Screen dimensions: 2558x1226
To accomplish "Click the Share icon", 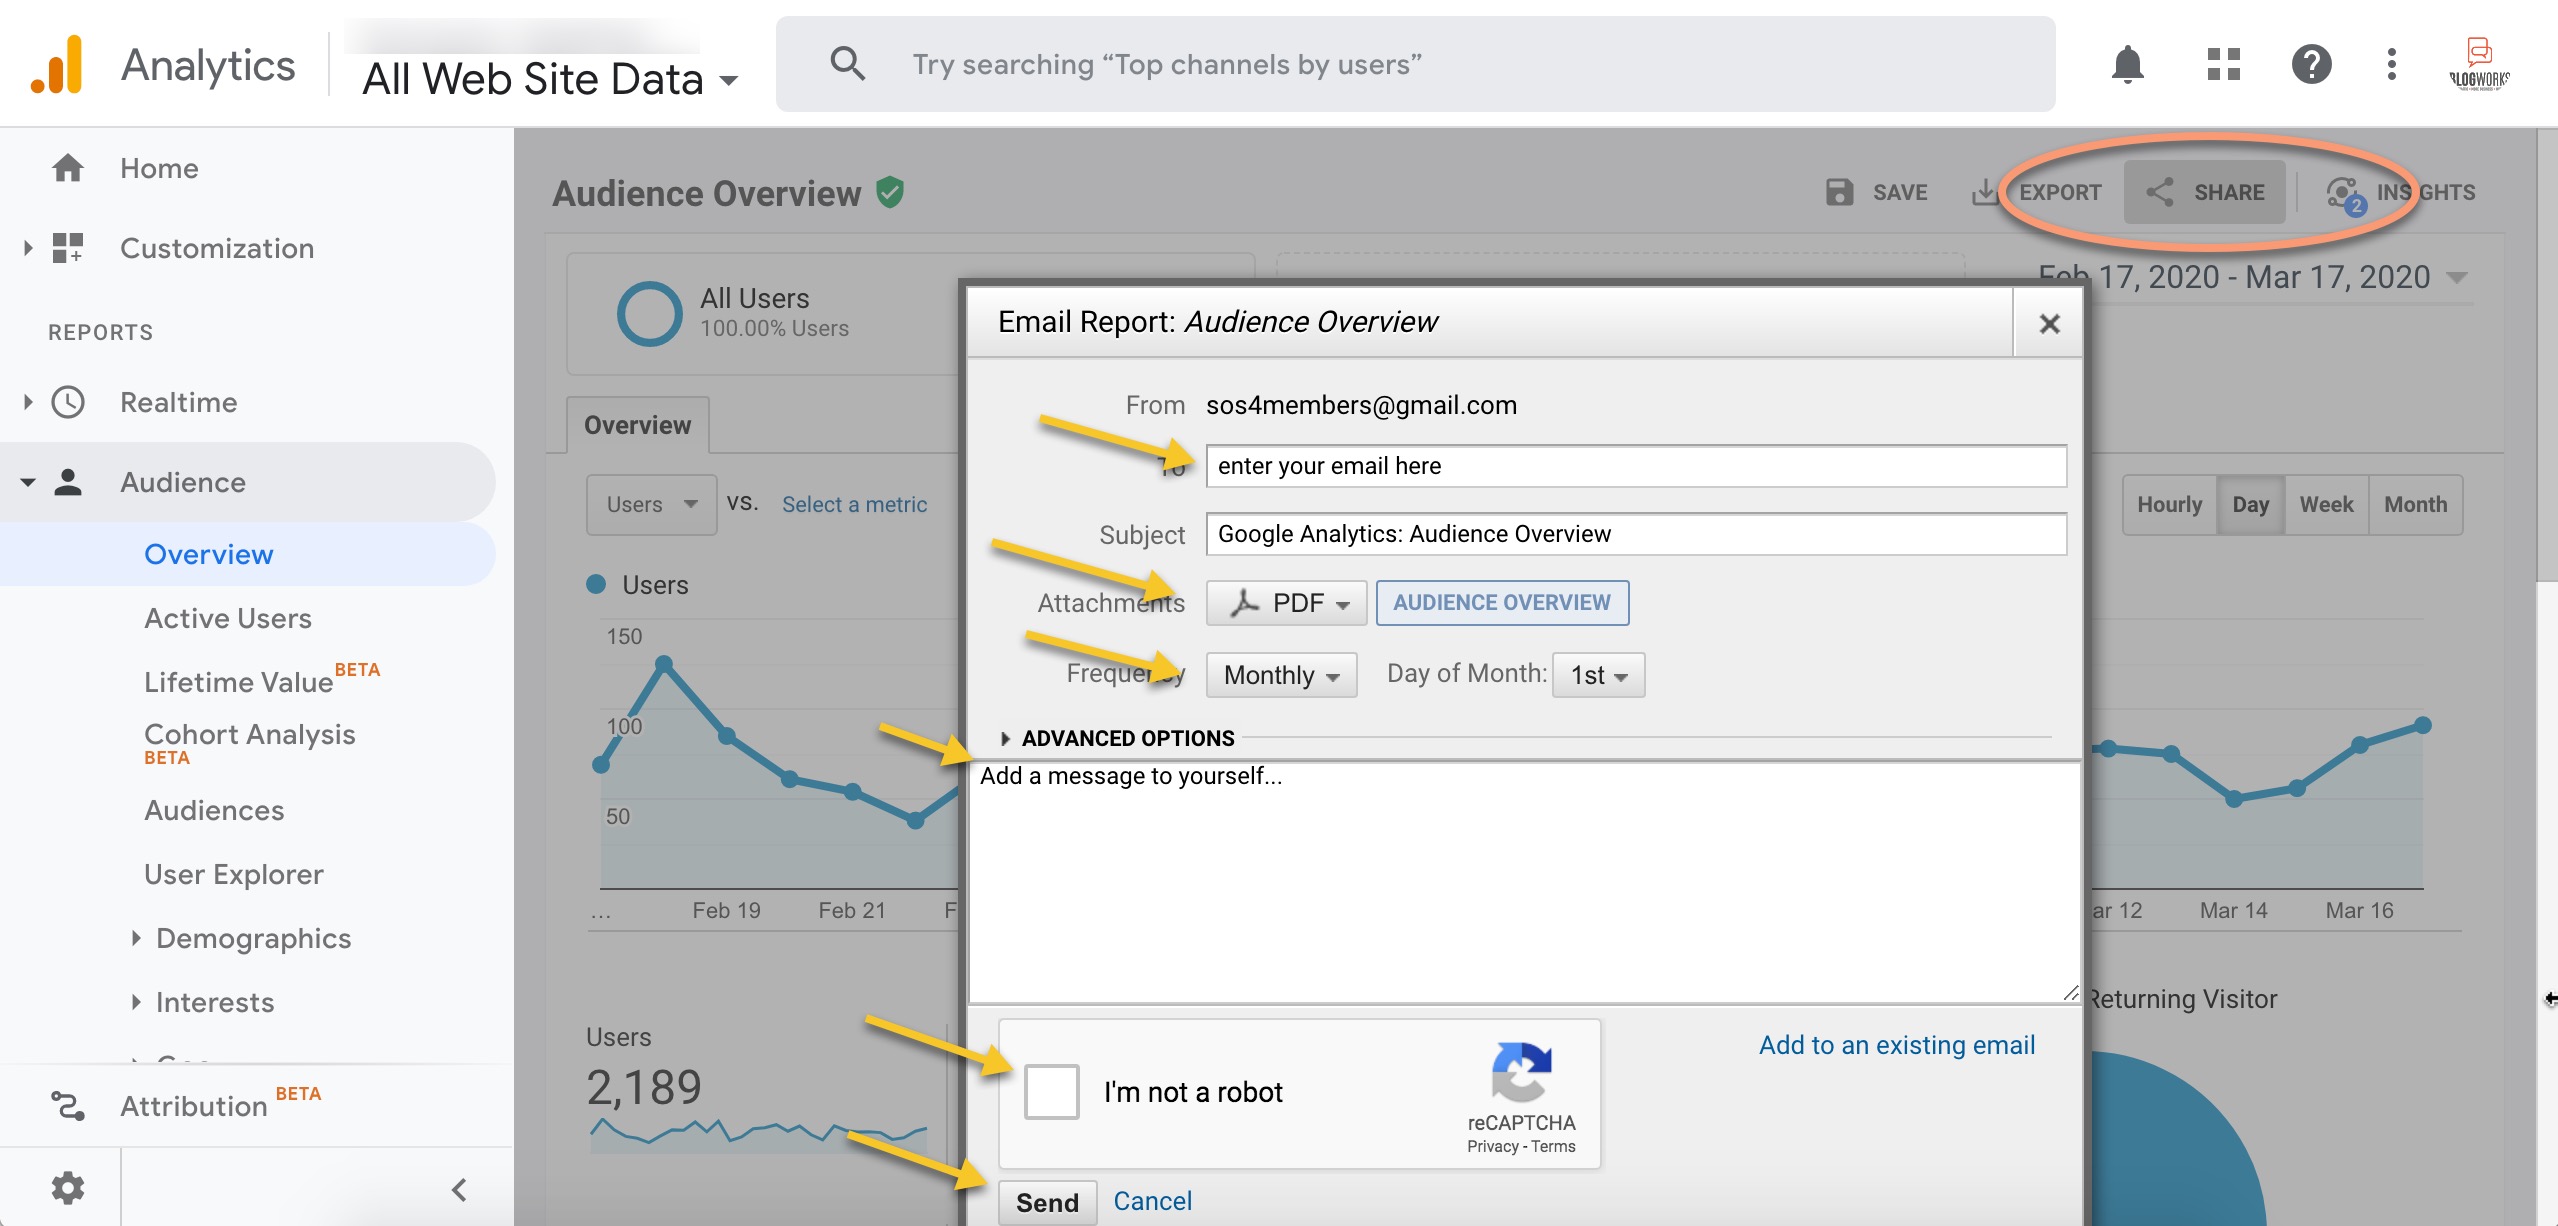I will [x=2160, y=192].
